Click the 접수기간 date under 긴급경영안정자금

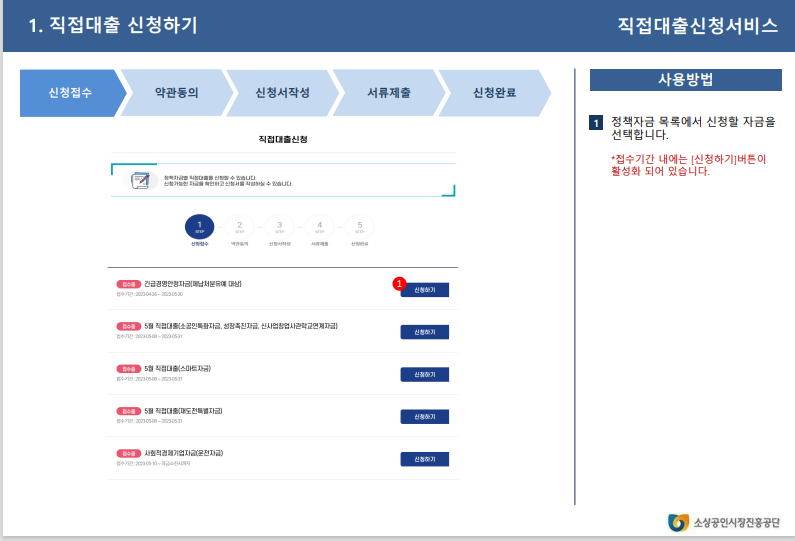[150, 294]
